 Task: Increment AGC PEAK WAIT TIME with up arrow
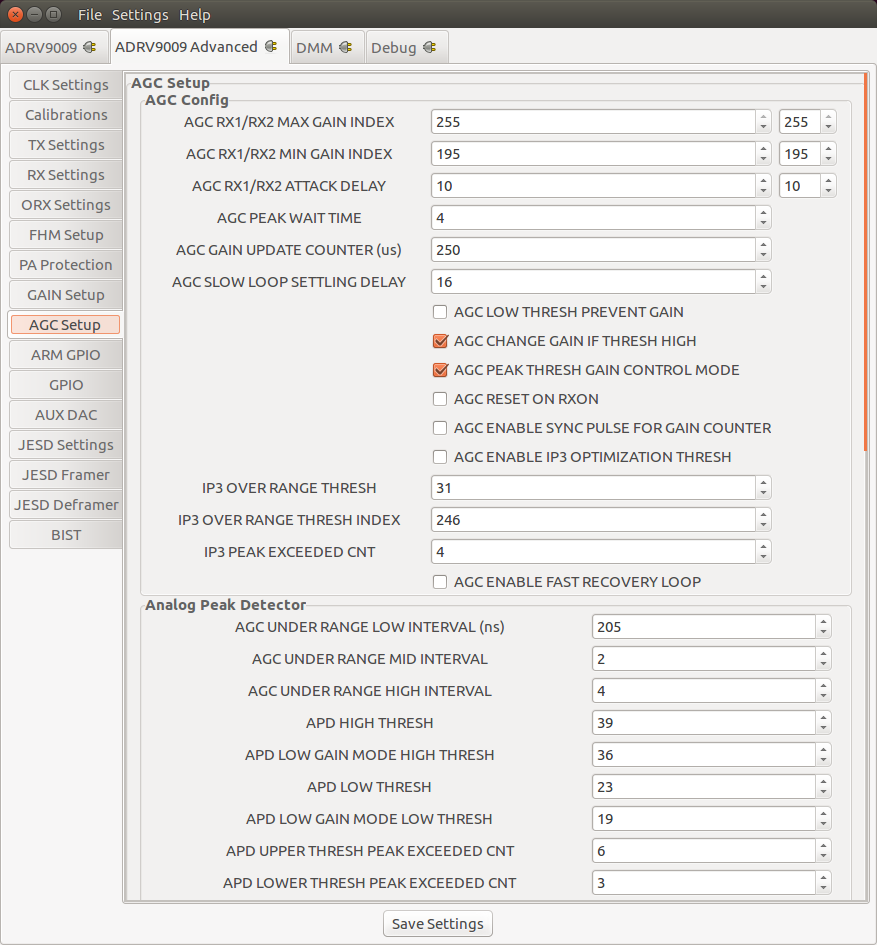763,213
